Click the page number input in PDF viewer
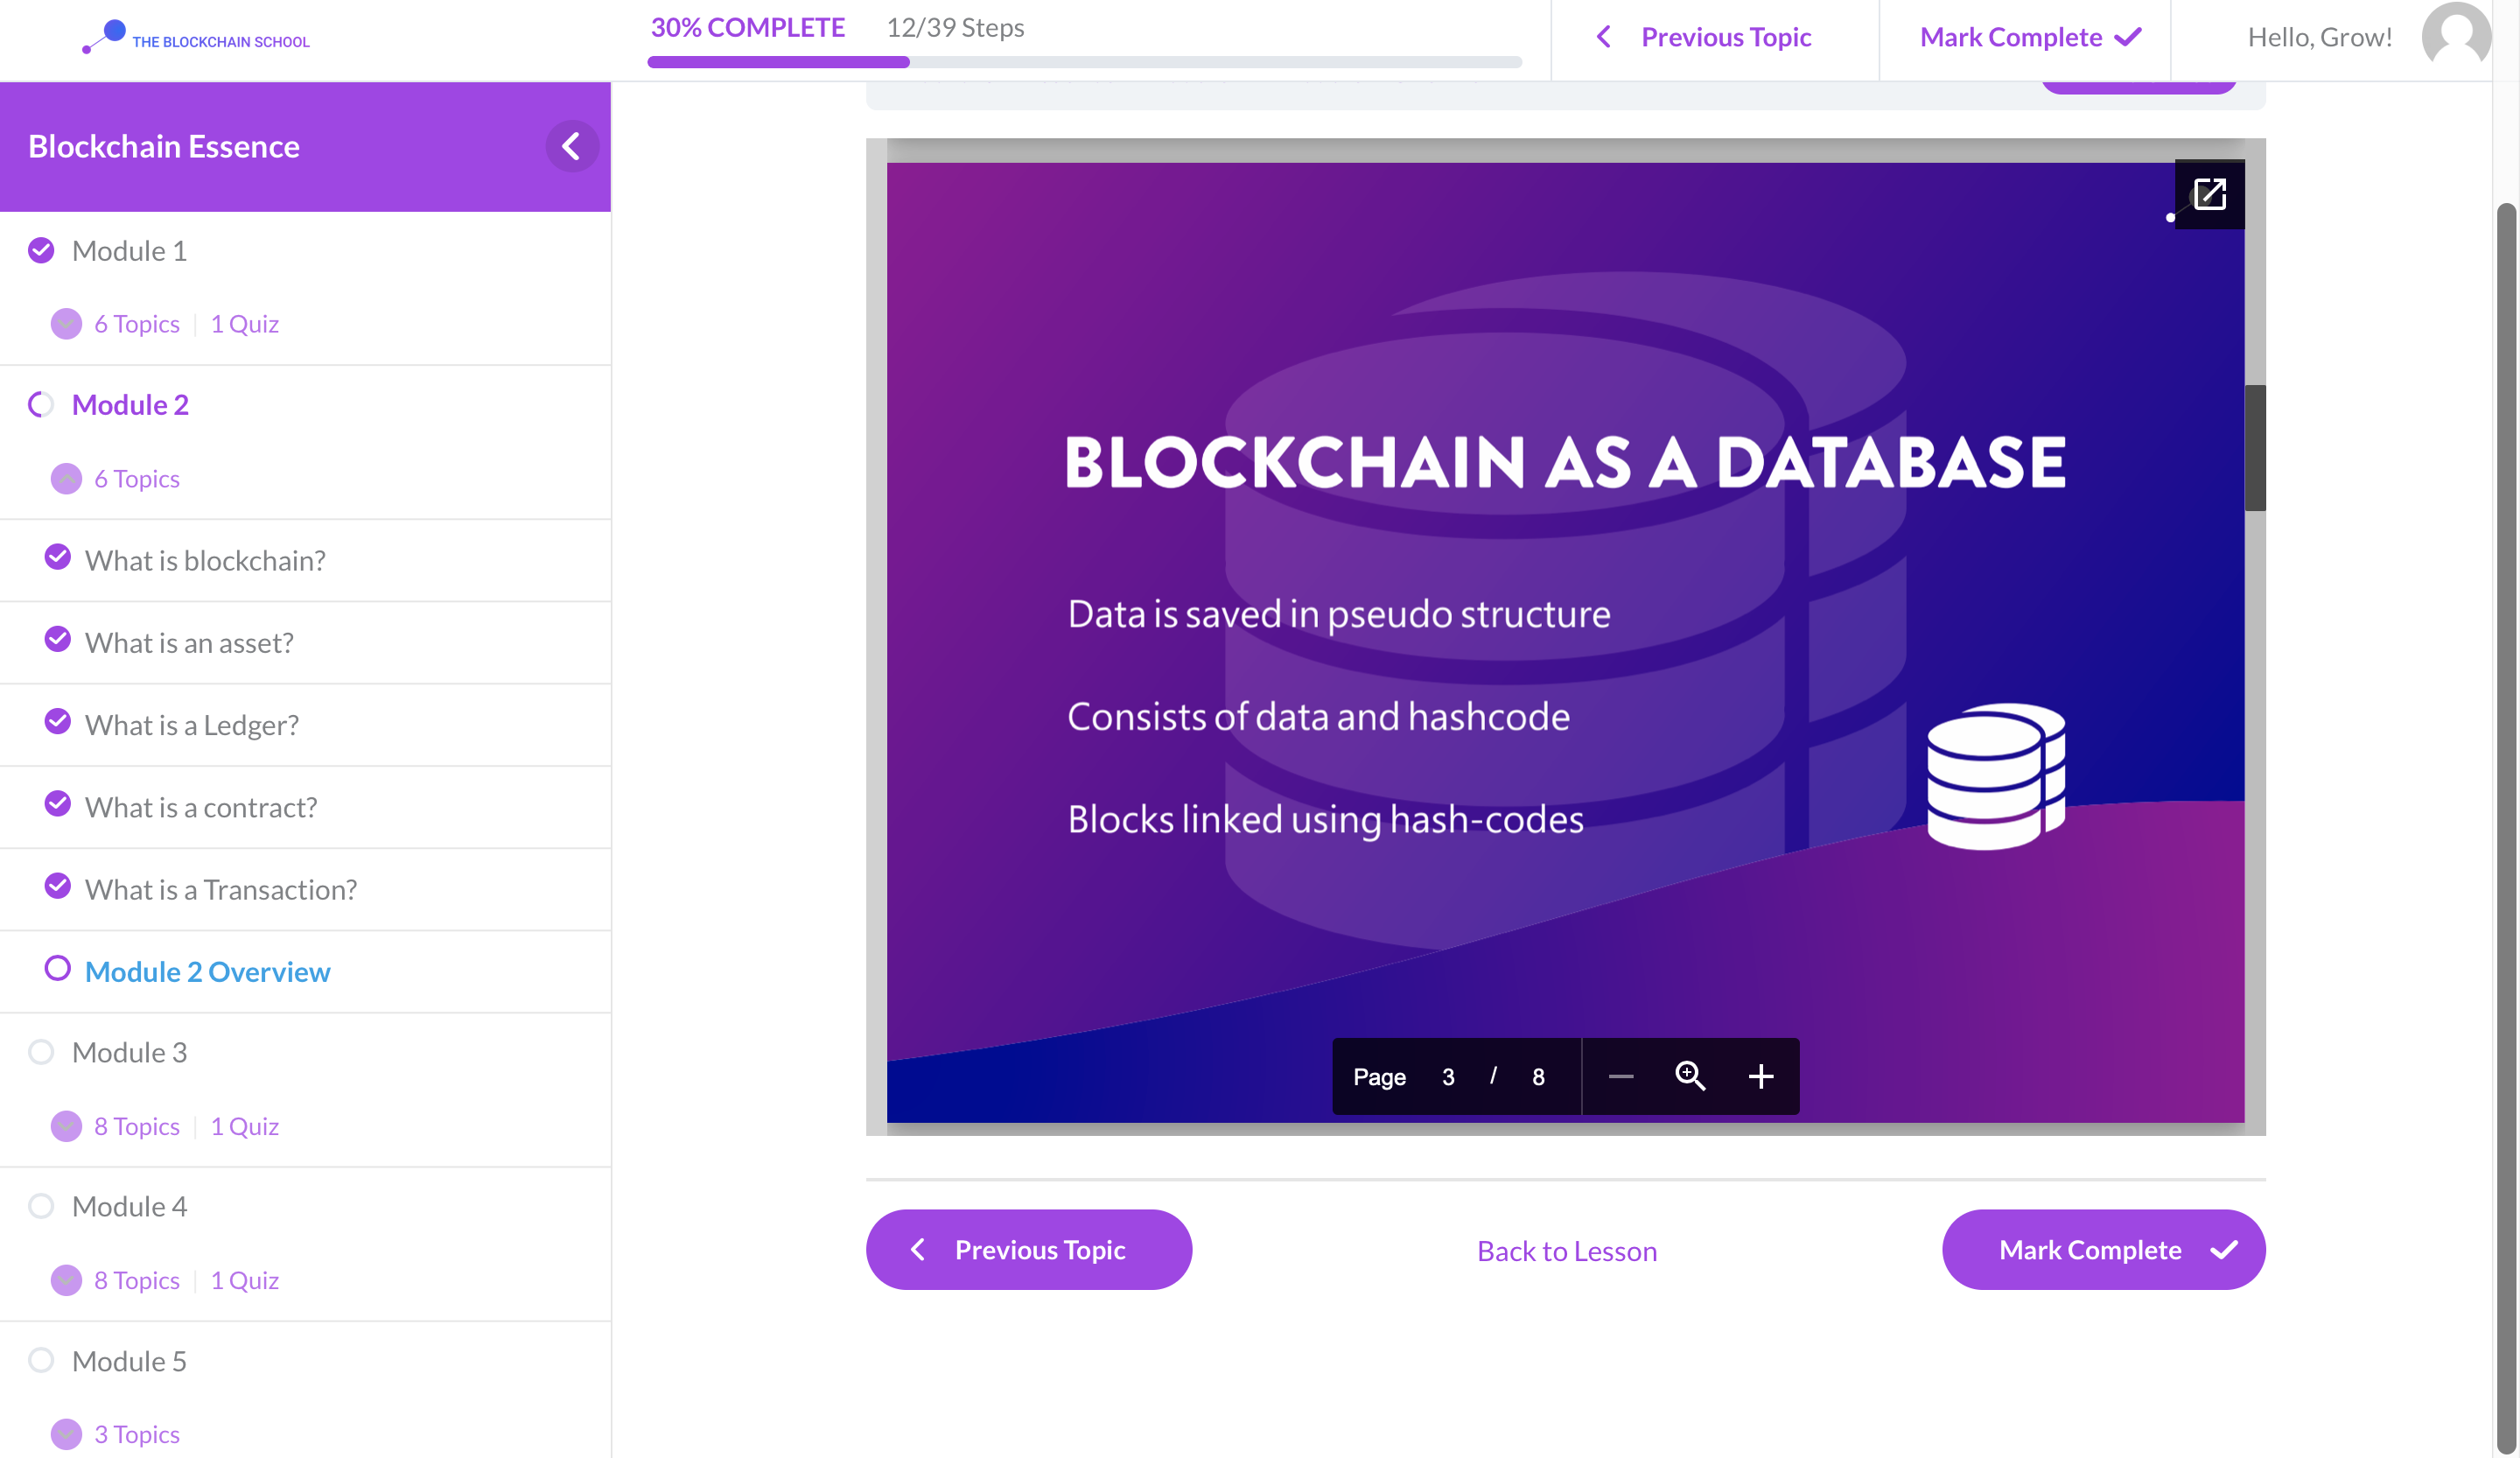The width and height of the screenshot is (2520, 1458). point(1448,1077)
